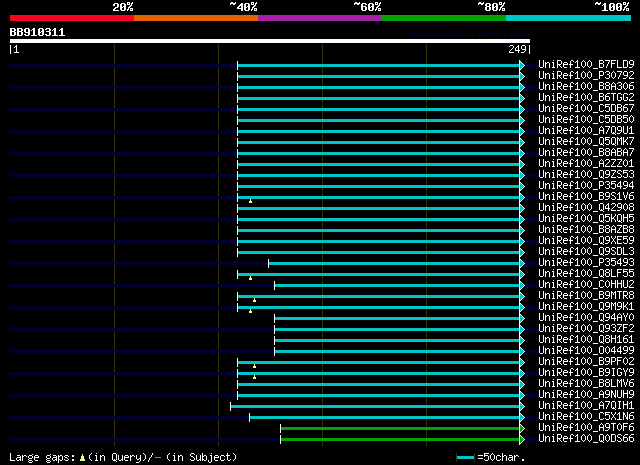Open the UniRef100_B8A306 label
The height and width of the screenshot is (465, 640).
point(586,86)
